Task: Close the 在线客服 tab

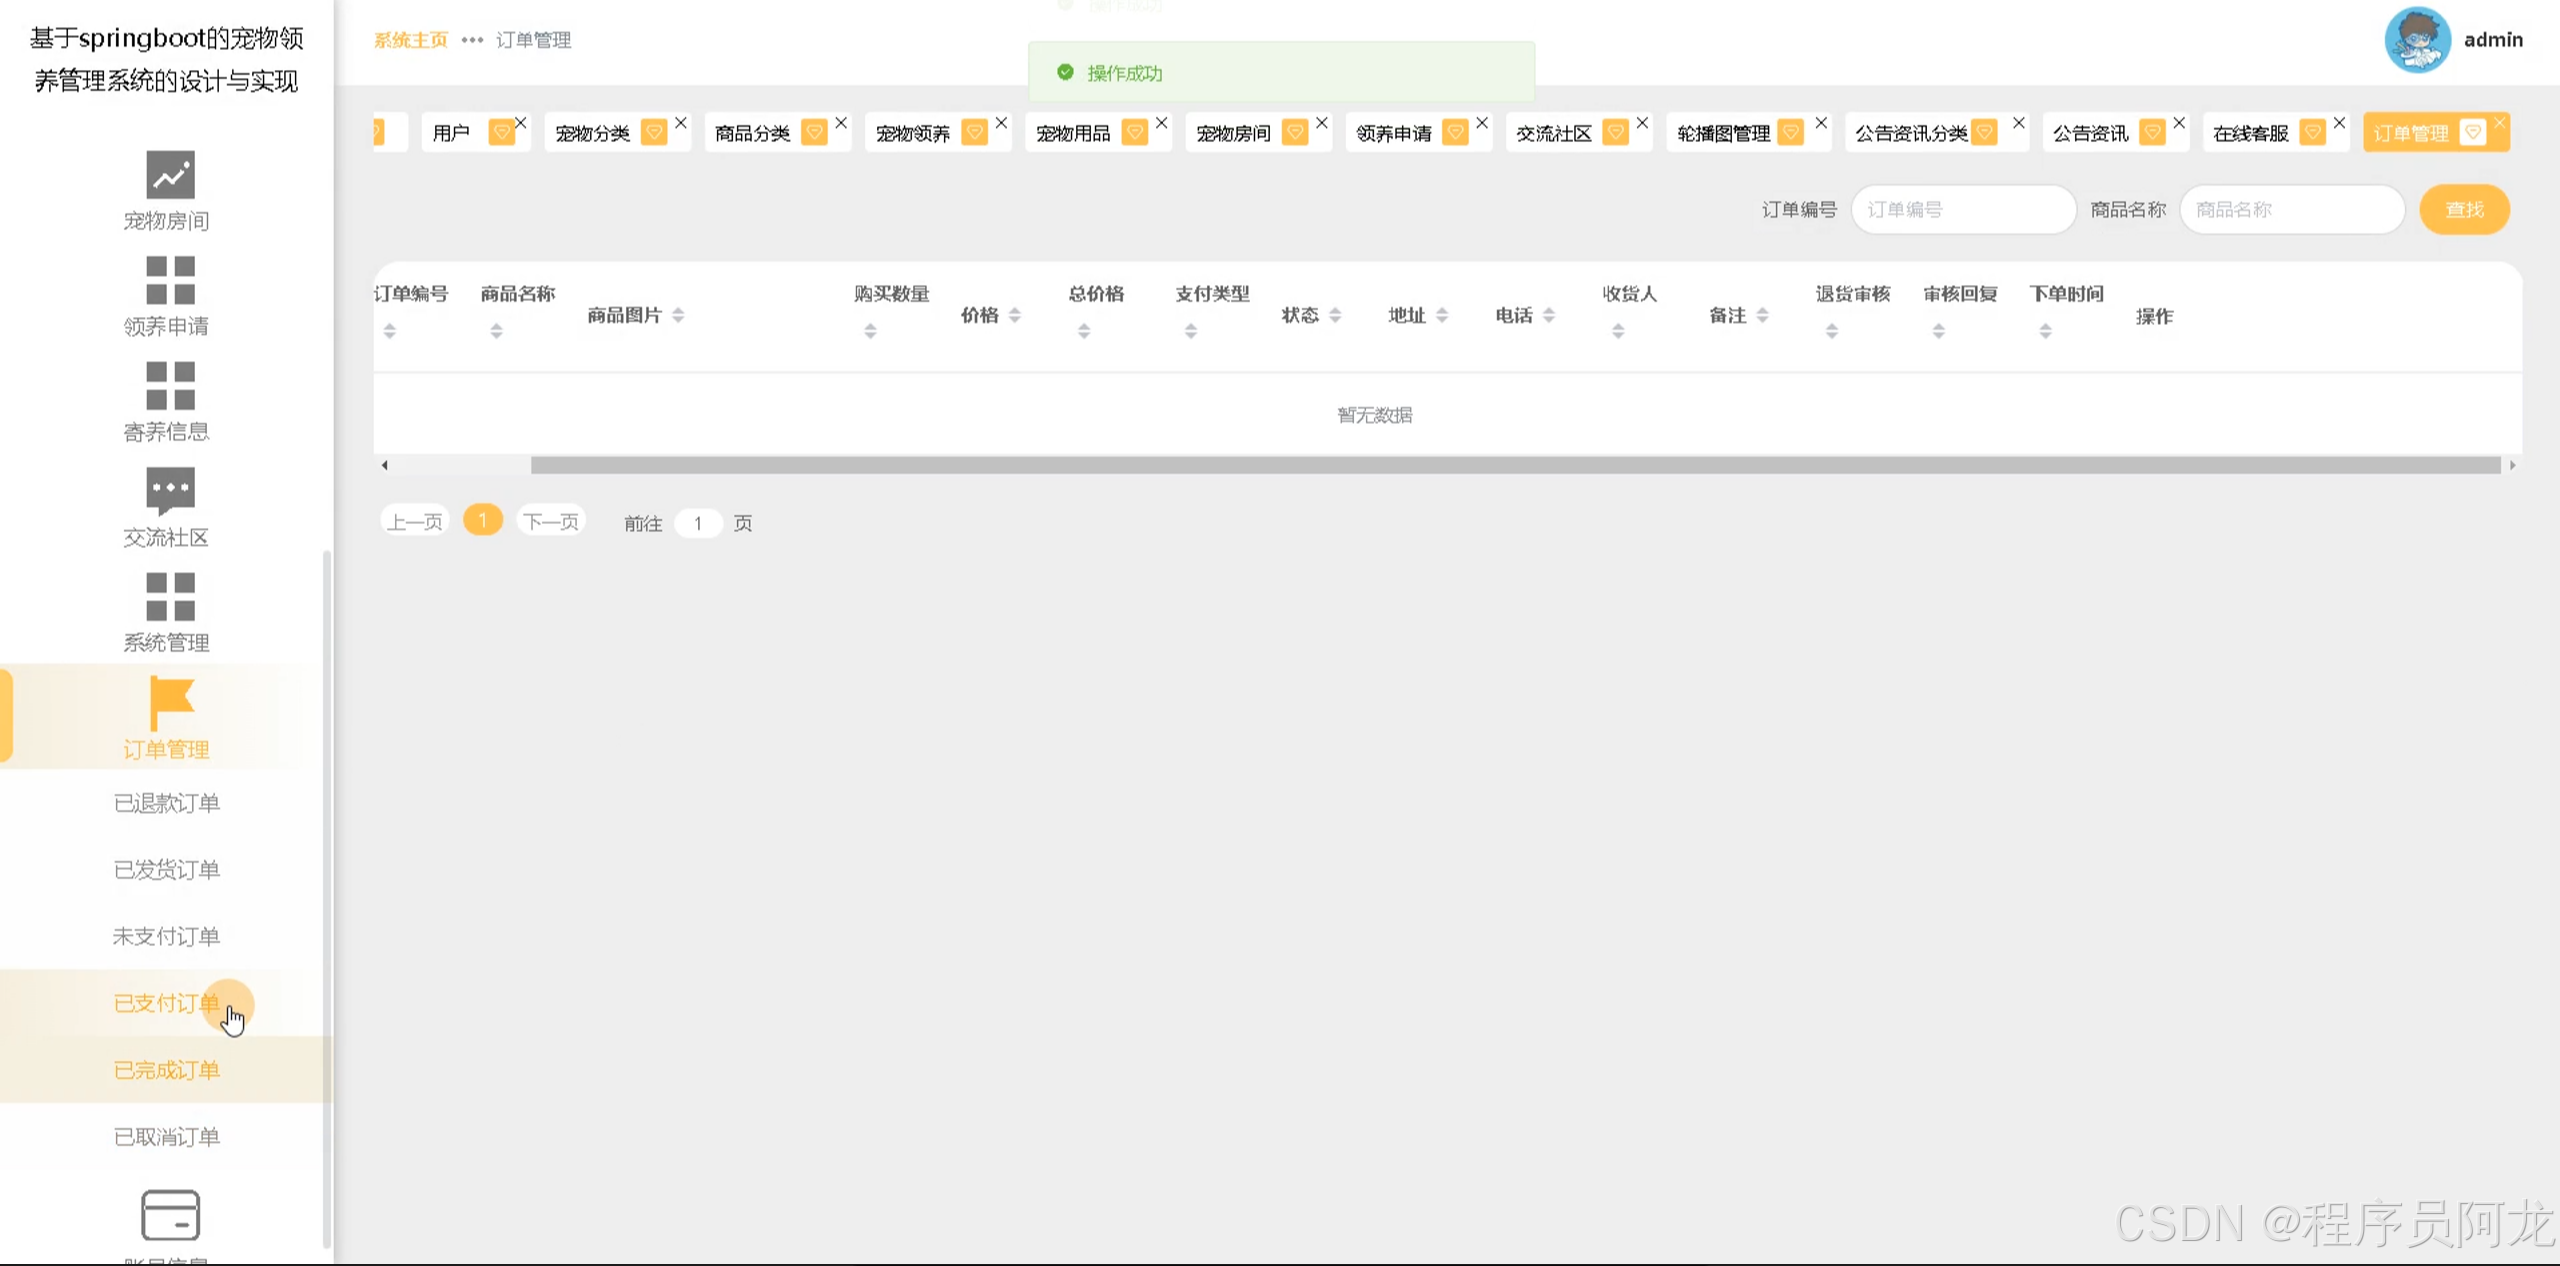Action: 2339,123
